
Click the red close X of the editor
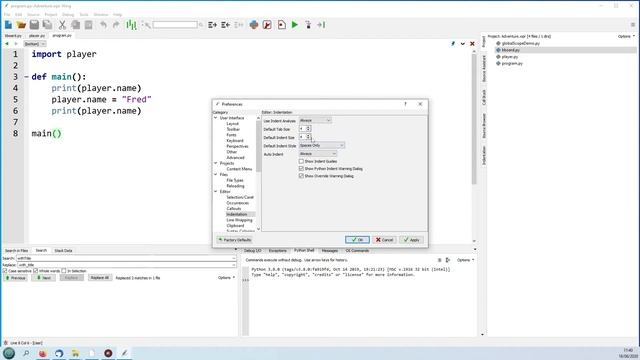[x=472, y=44]
